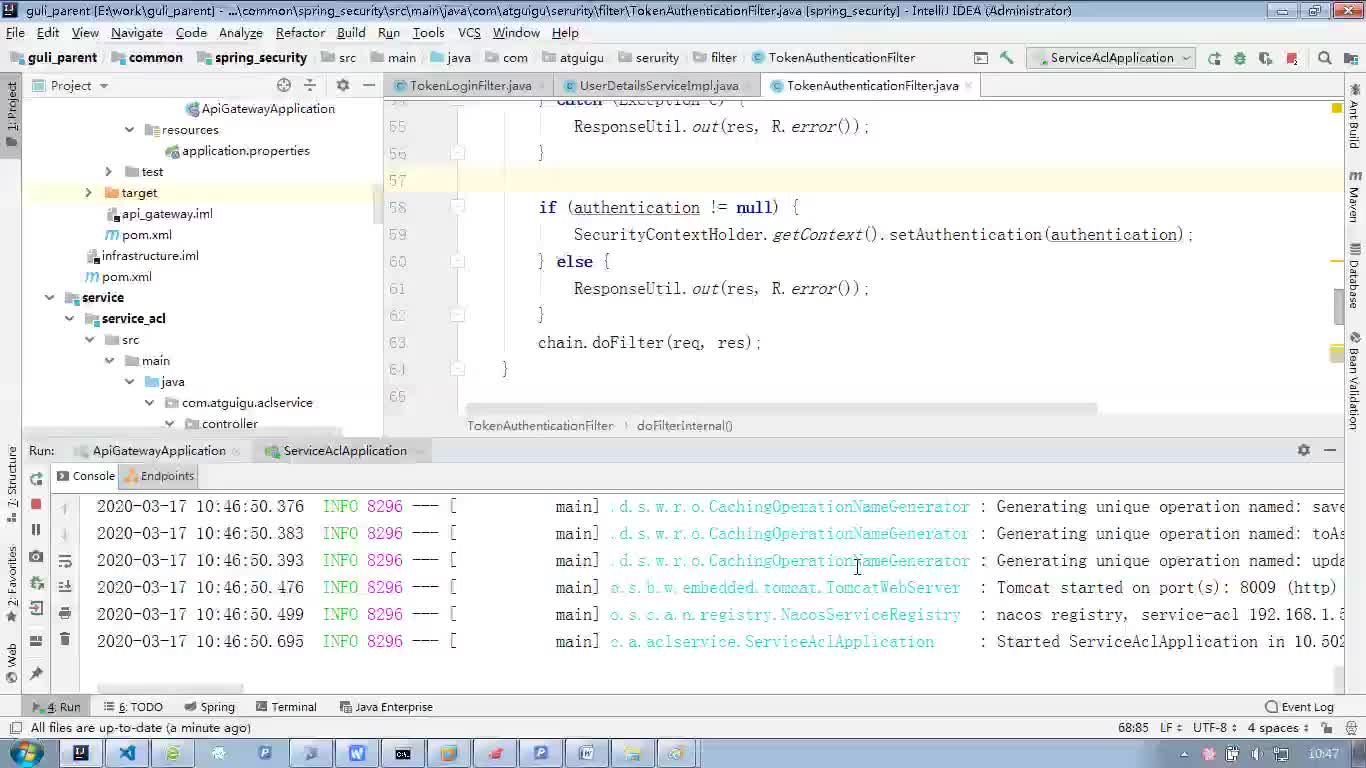Open Run panel settings gear
Viewport: 1366px width, 768px height.
click(1304, 451)
